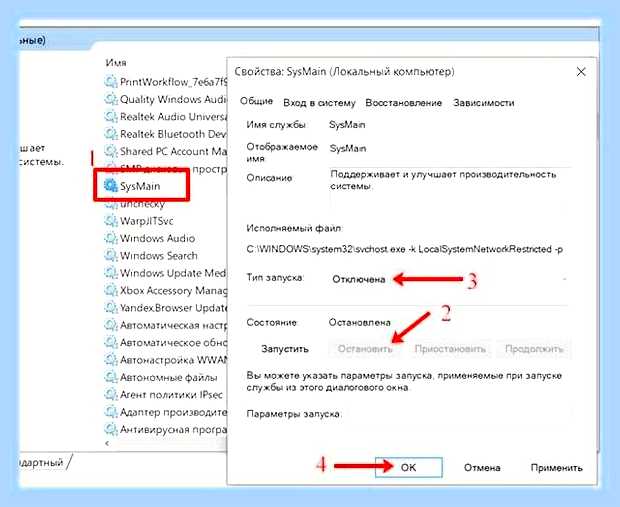Click the gear icon of Realtek Audio Universal

tap(111, 117)
